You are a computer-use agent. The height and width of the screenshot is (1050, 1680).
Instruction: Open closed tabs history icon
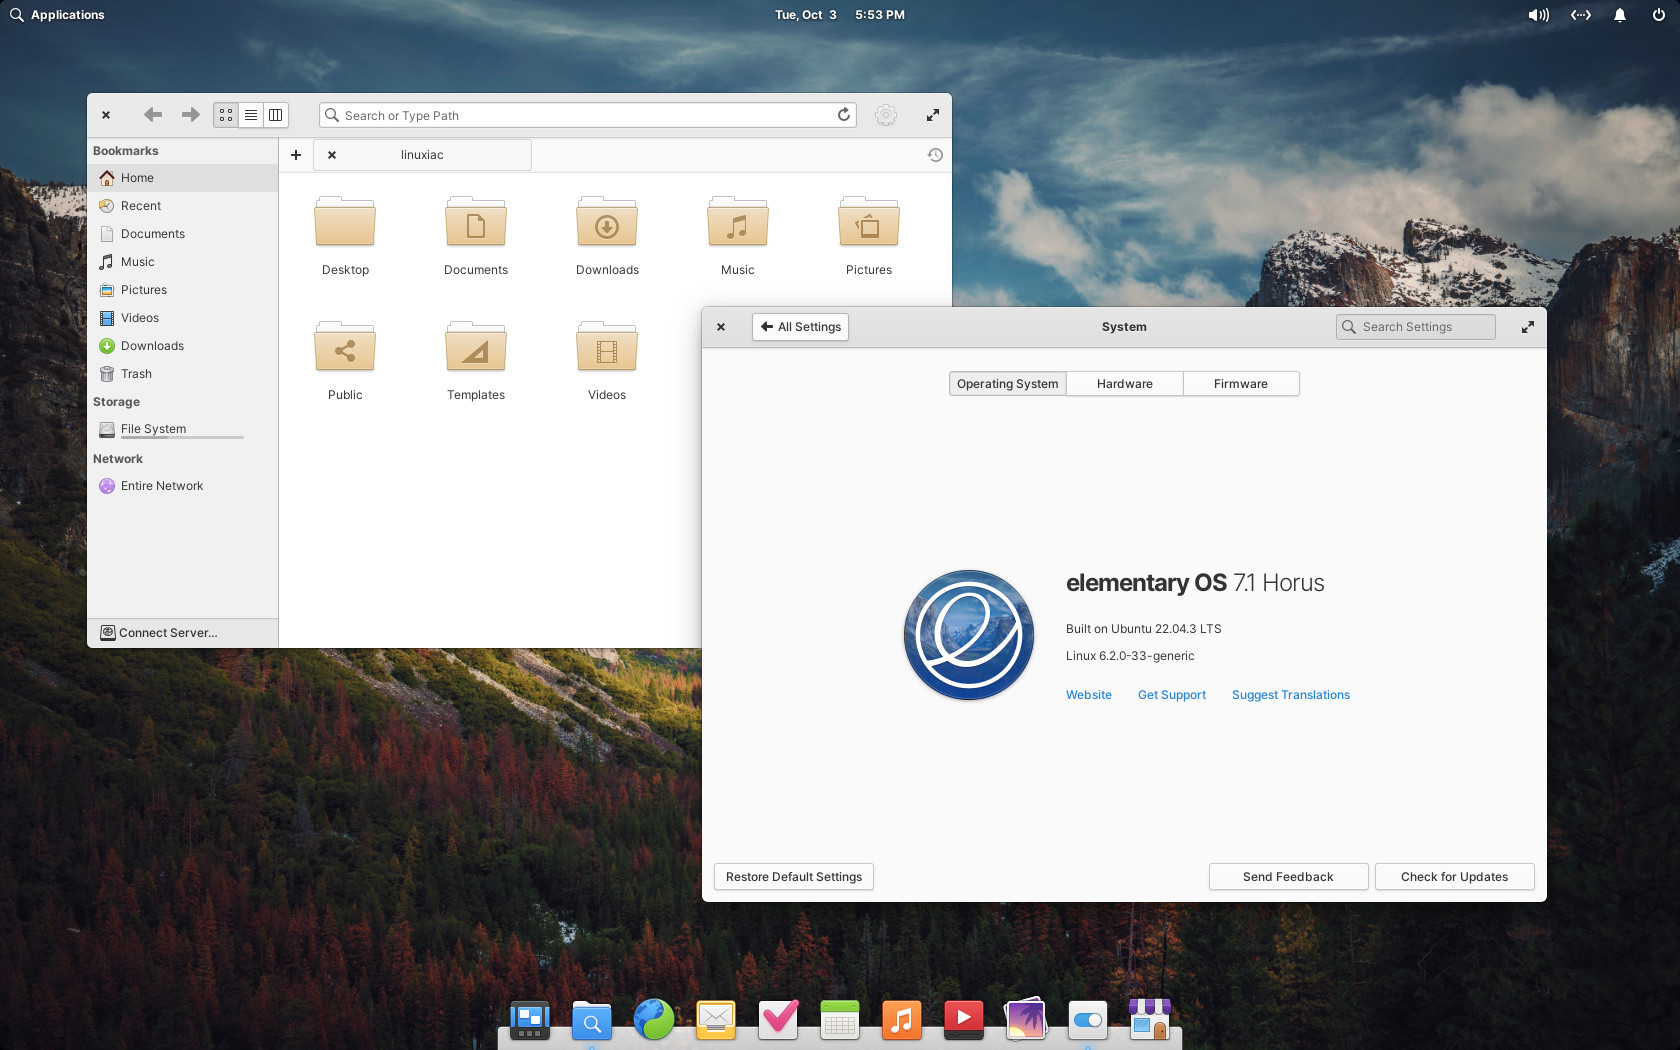point(935,155)
